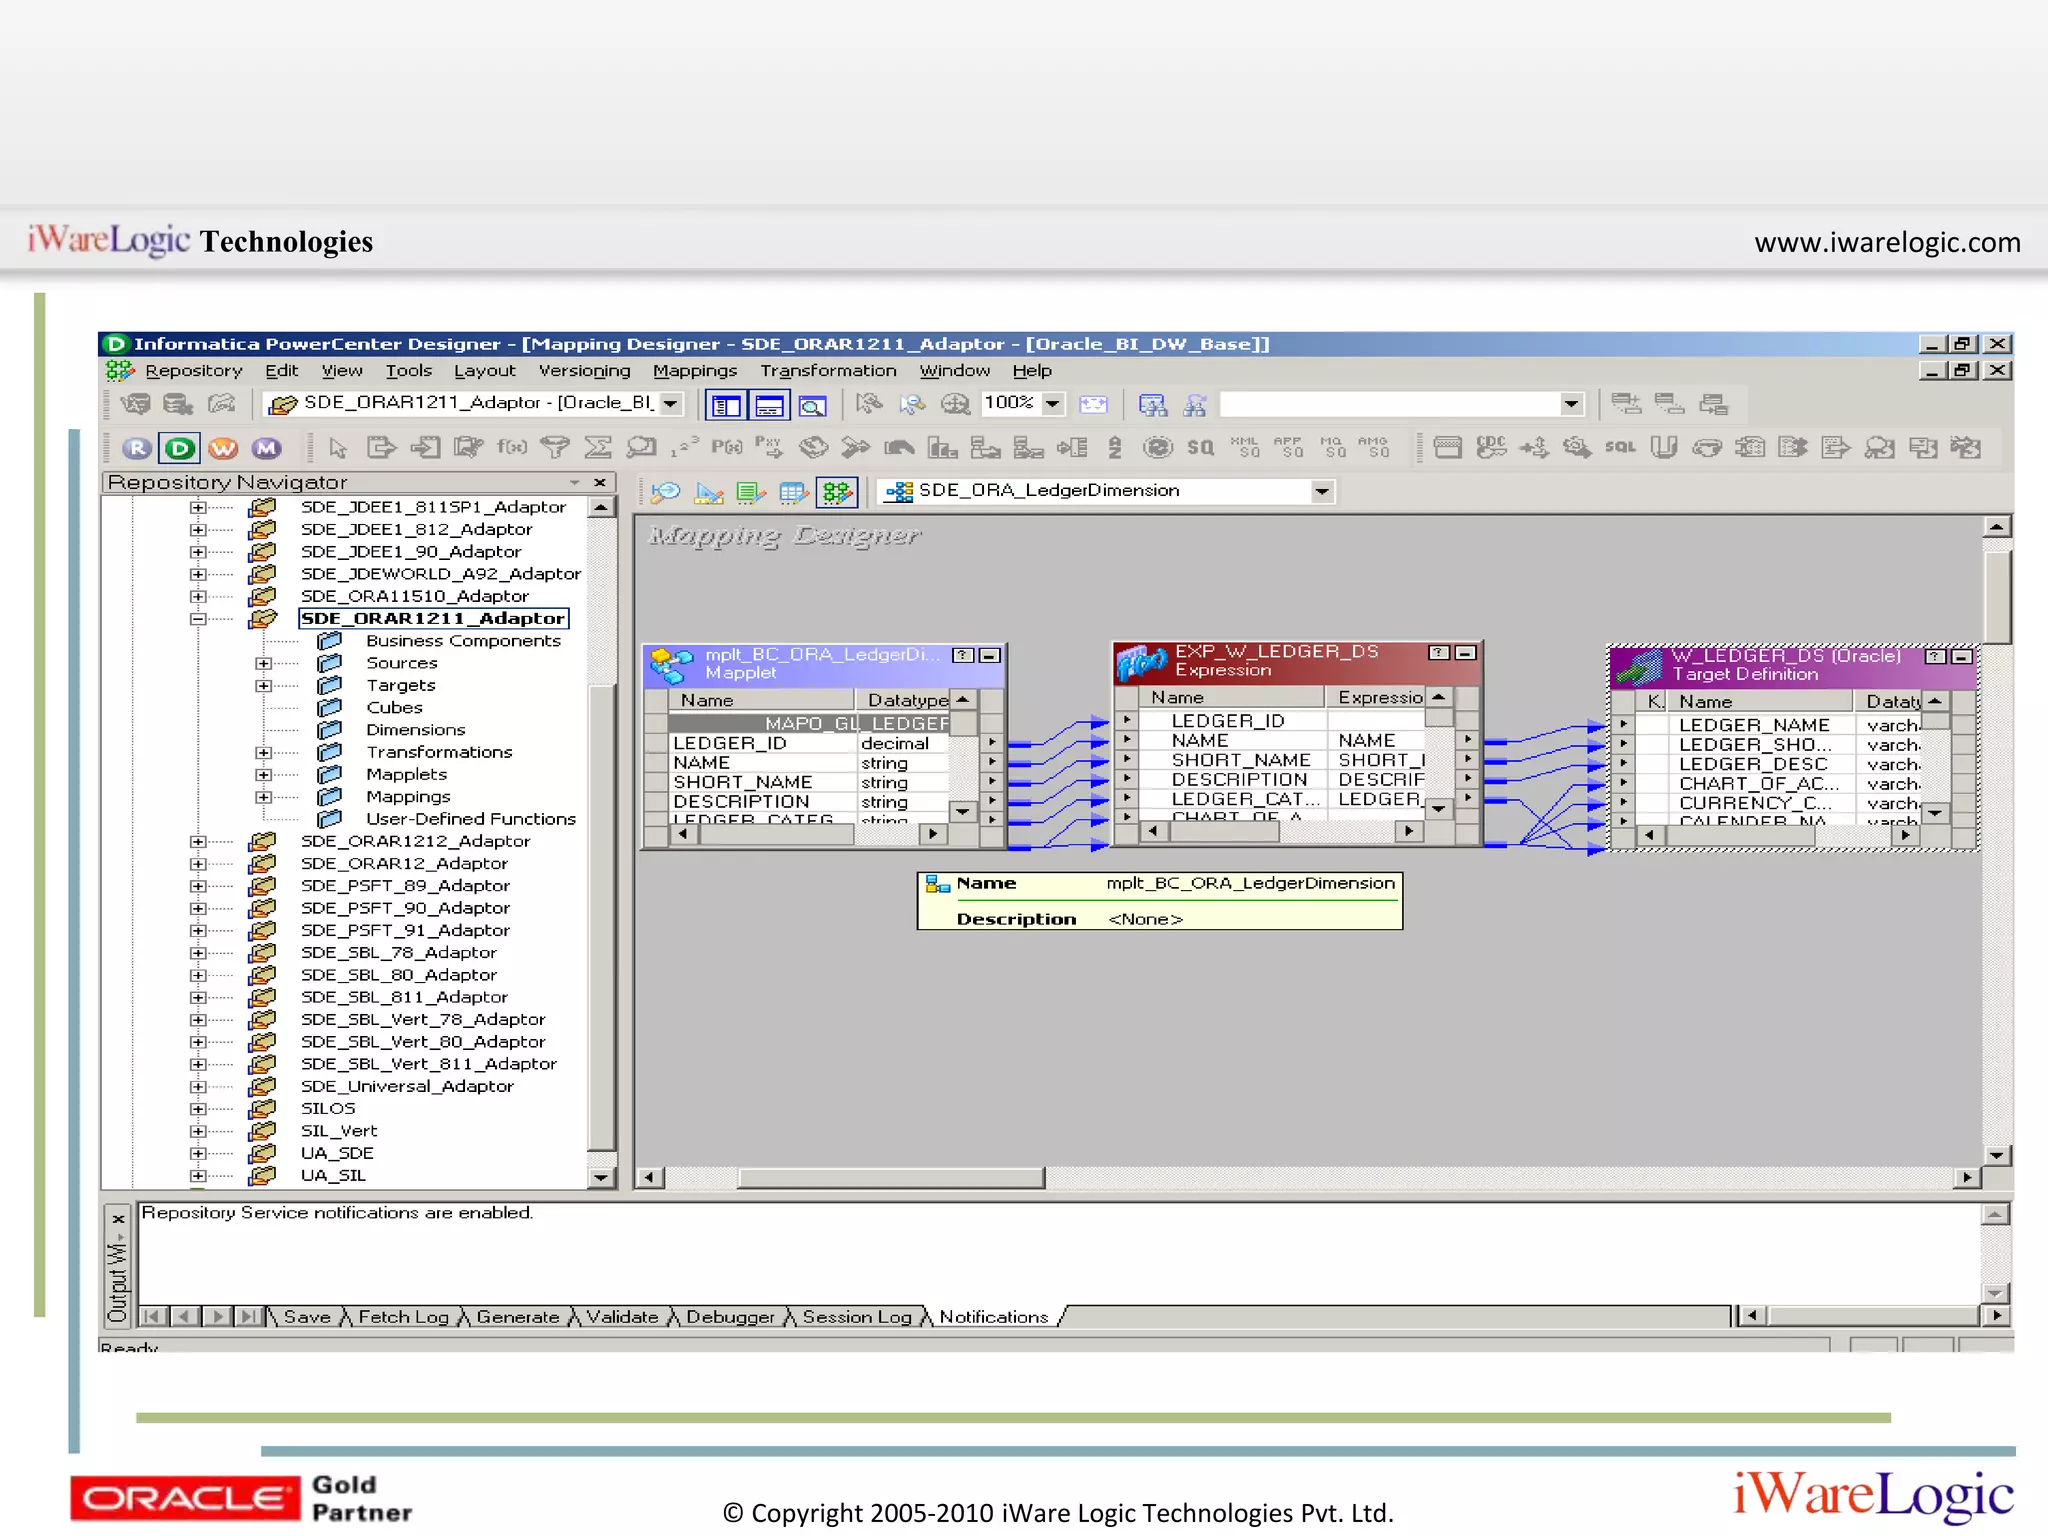Open the SDE_ORAR1211_Adaptor folder dropdown
Screen dimensions: 2048x1536
(671, 403)
